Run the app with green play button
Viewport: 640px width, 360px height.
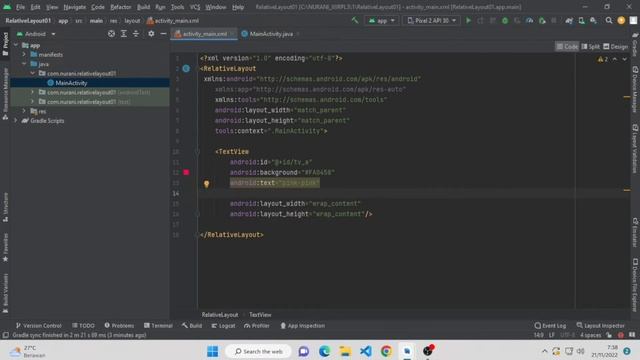468,20
